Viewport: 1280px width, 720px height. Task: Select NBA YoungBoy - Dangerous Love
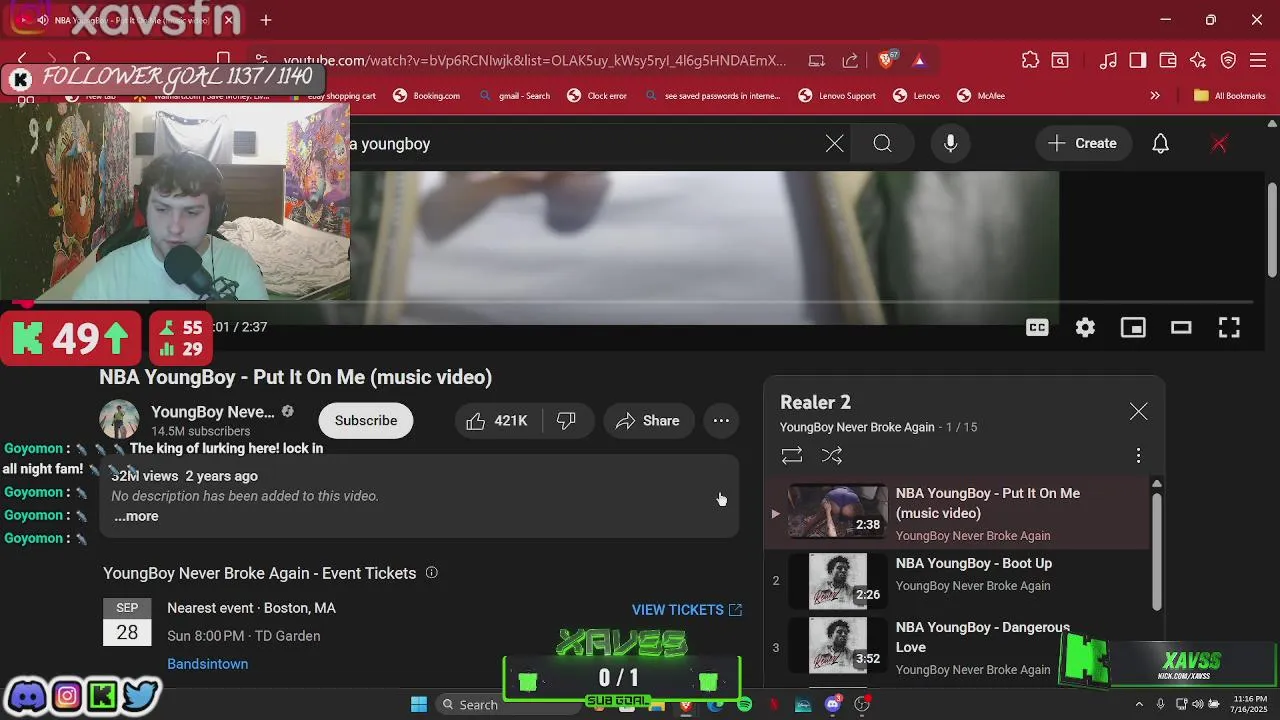click(x=958, y=647)
